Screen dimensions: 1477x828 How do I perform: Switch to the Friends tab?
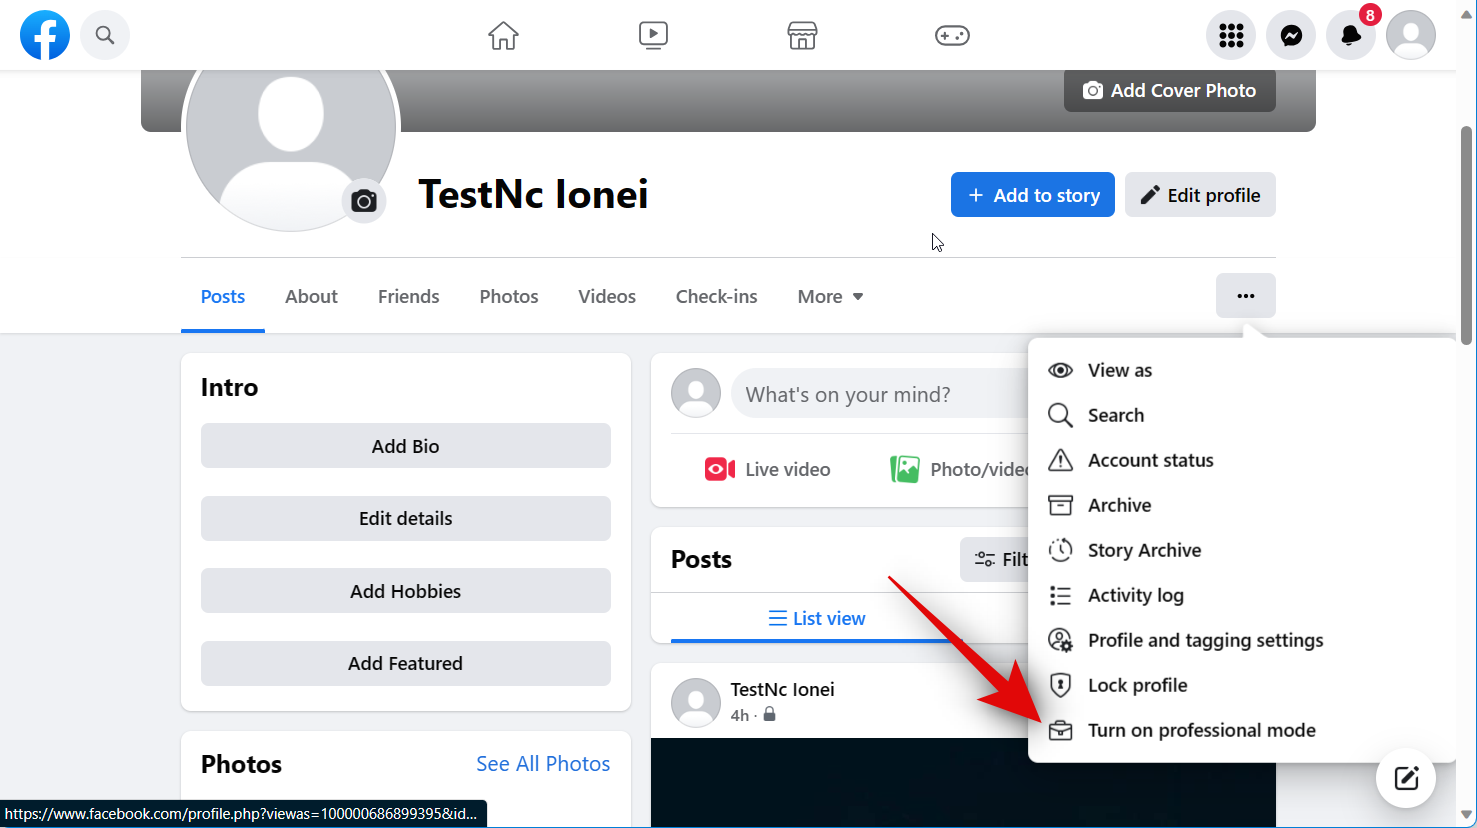click(408, 297)
